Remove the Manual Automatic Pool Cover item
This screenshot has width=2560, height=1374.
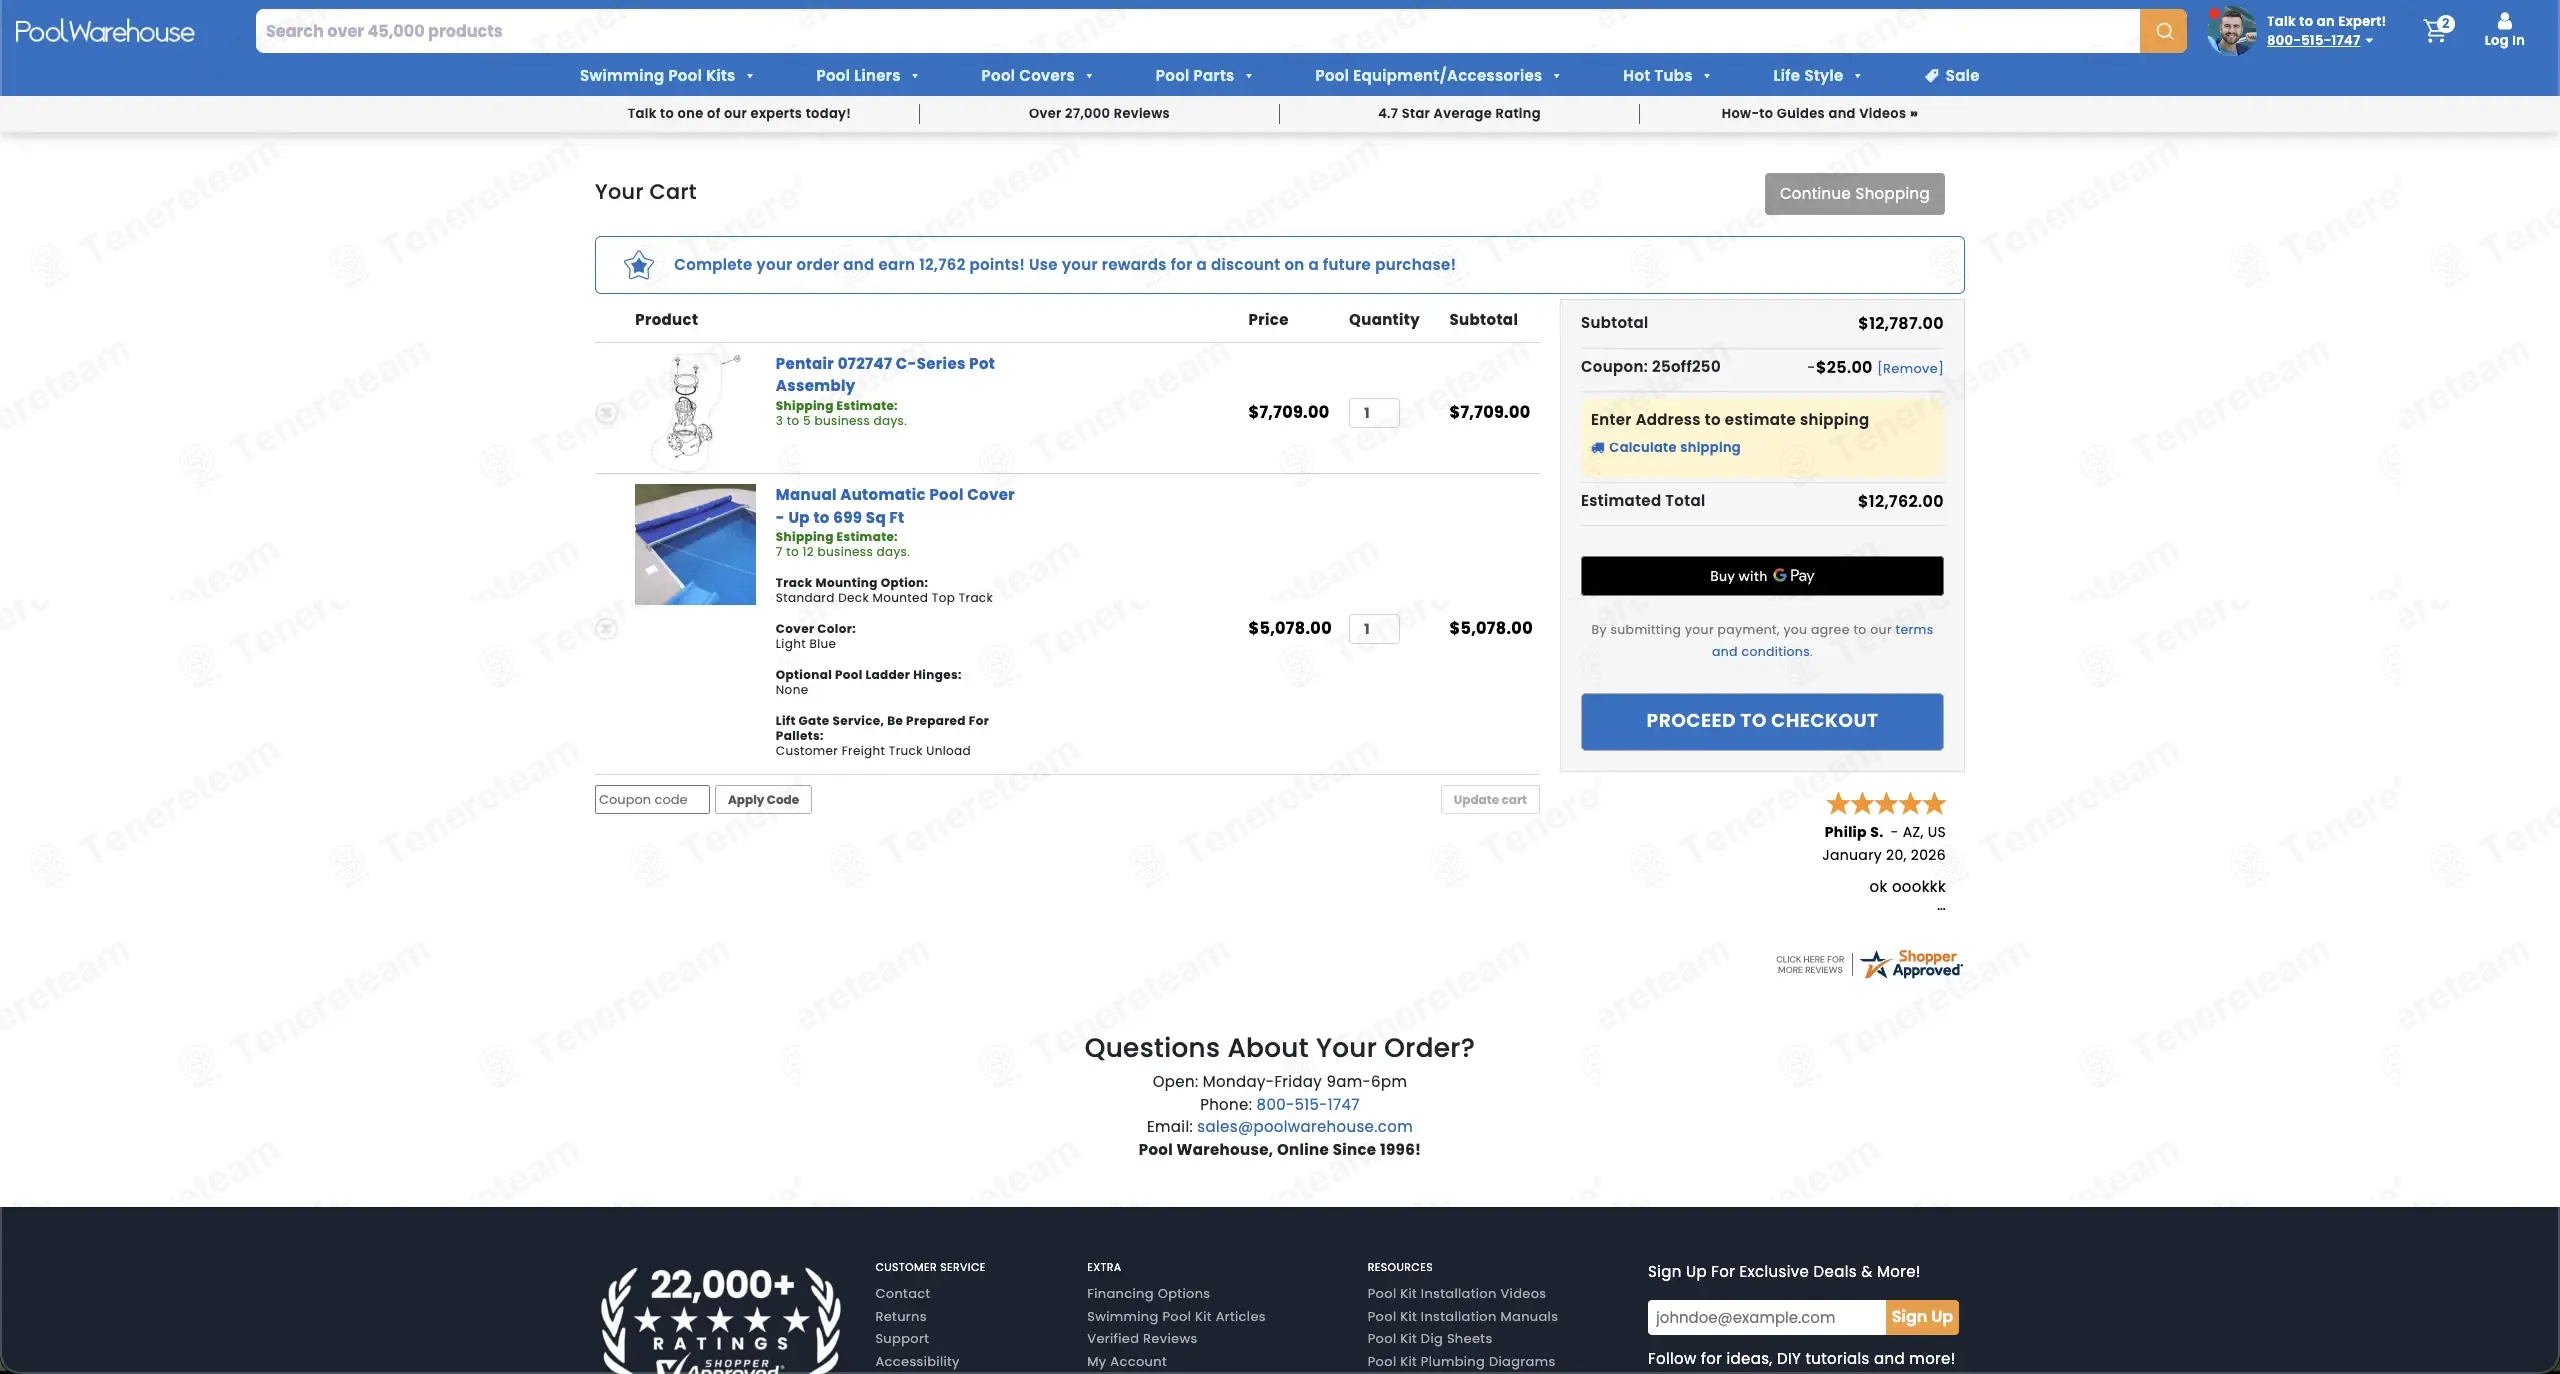point(606,628)
